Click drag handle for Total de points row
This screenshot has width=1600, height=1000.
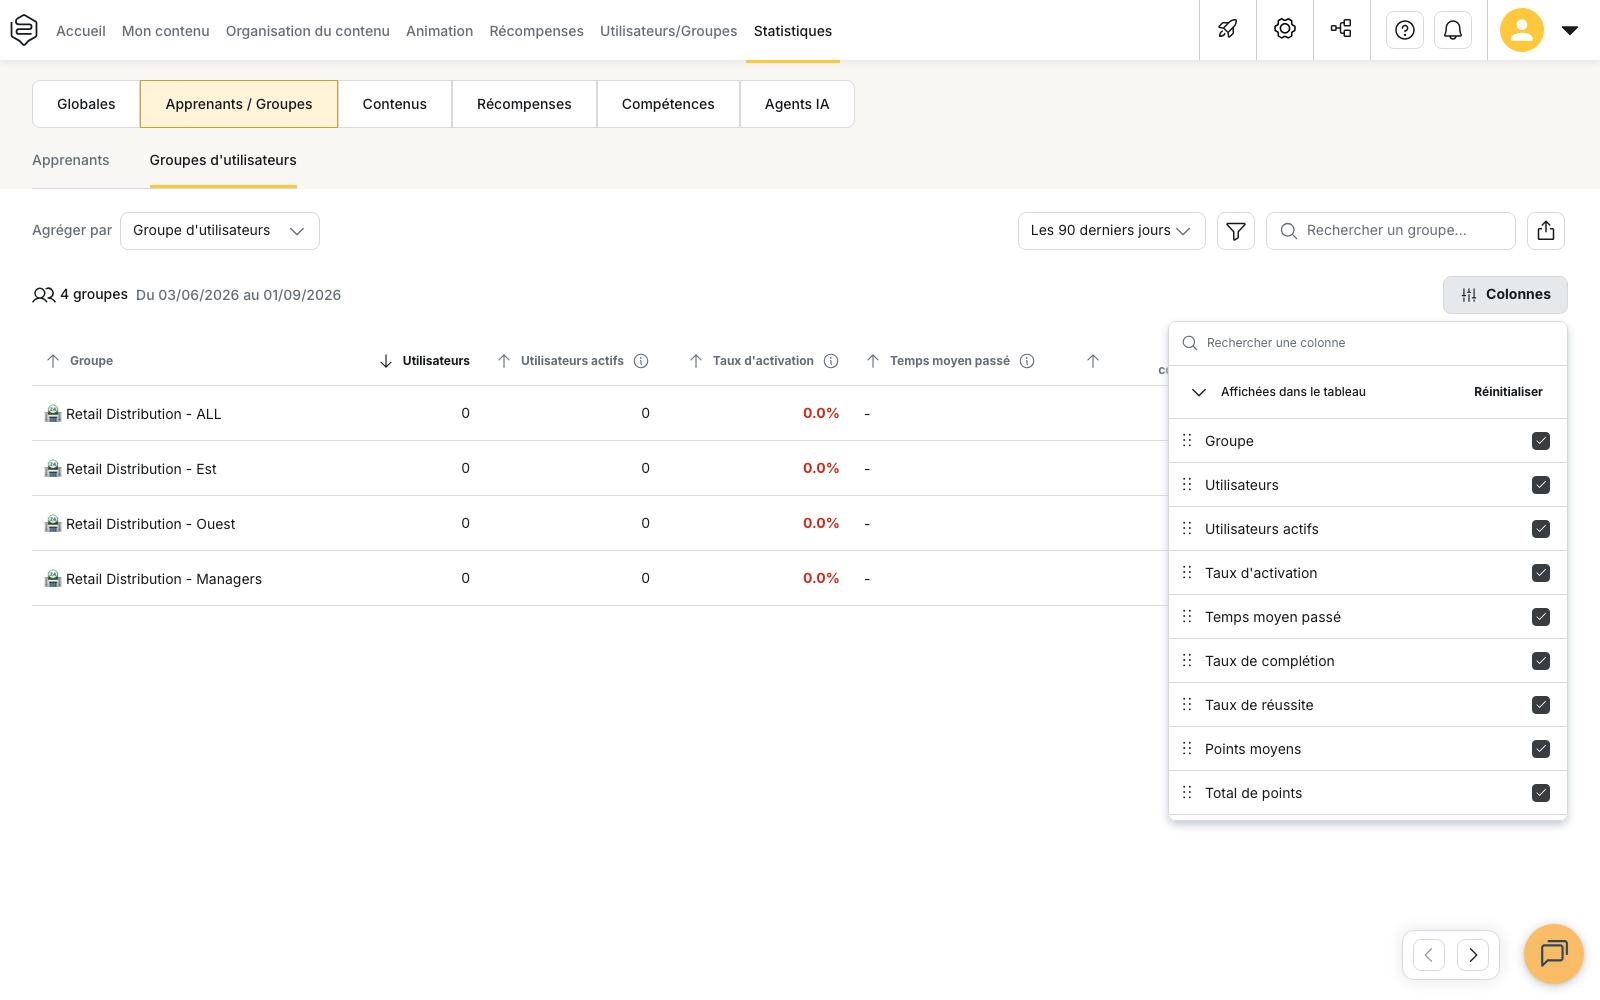coord(1187,793)
